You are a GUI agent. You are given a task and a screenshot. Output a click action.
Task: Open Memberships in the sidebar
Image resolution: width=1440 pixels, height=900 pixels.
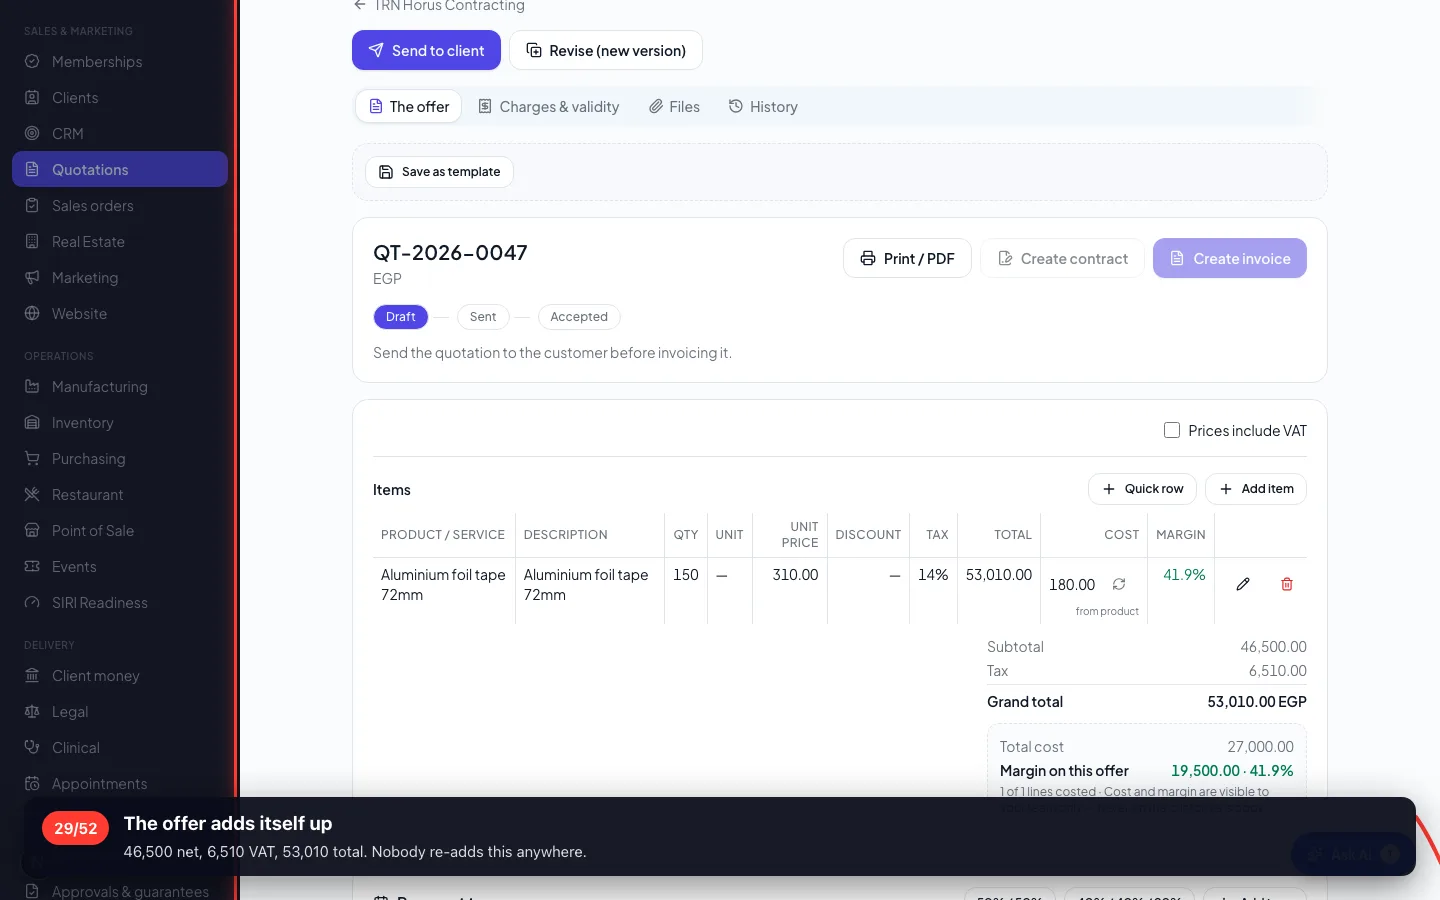pos(120,62)
